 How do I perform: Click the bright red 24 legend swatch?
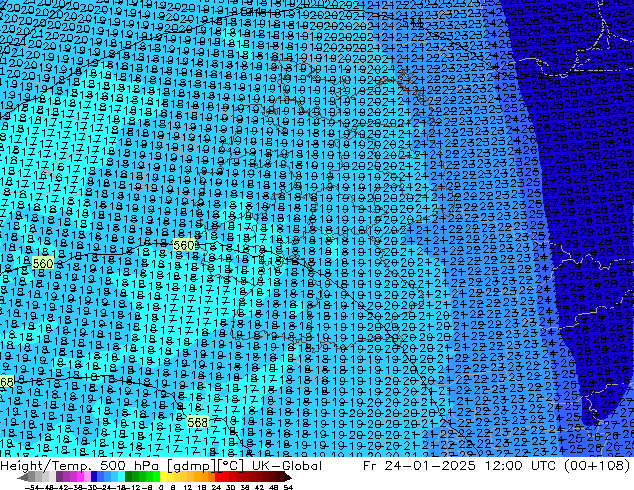pos(219,477)
